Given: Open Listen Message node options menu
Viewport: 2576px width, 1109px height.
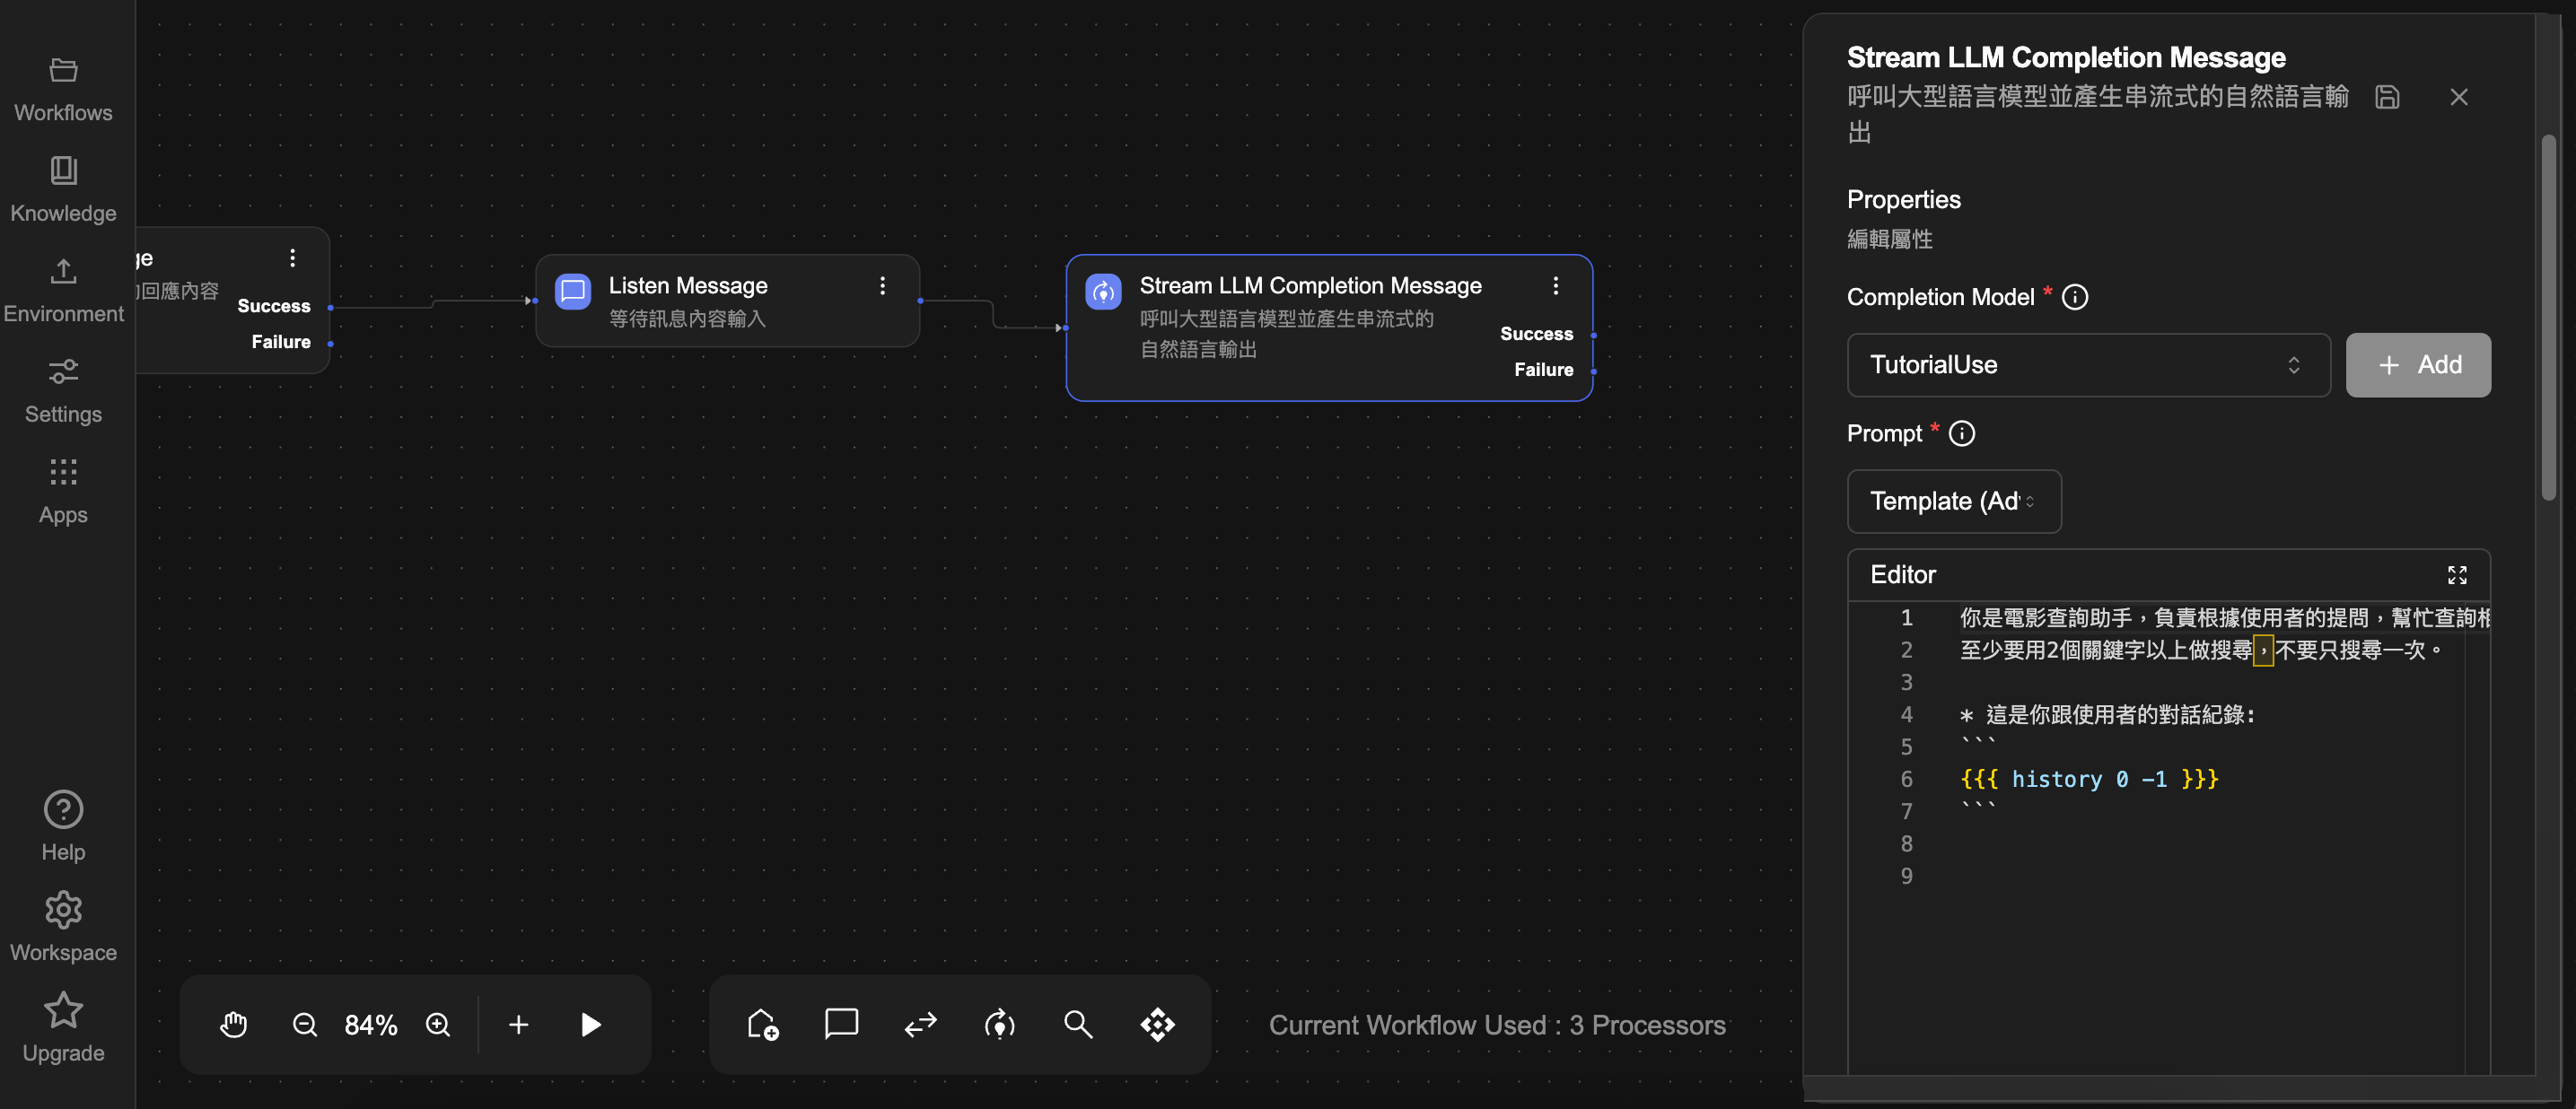Looking at the screenshot, I should 882,286.
